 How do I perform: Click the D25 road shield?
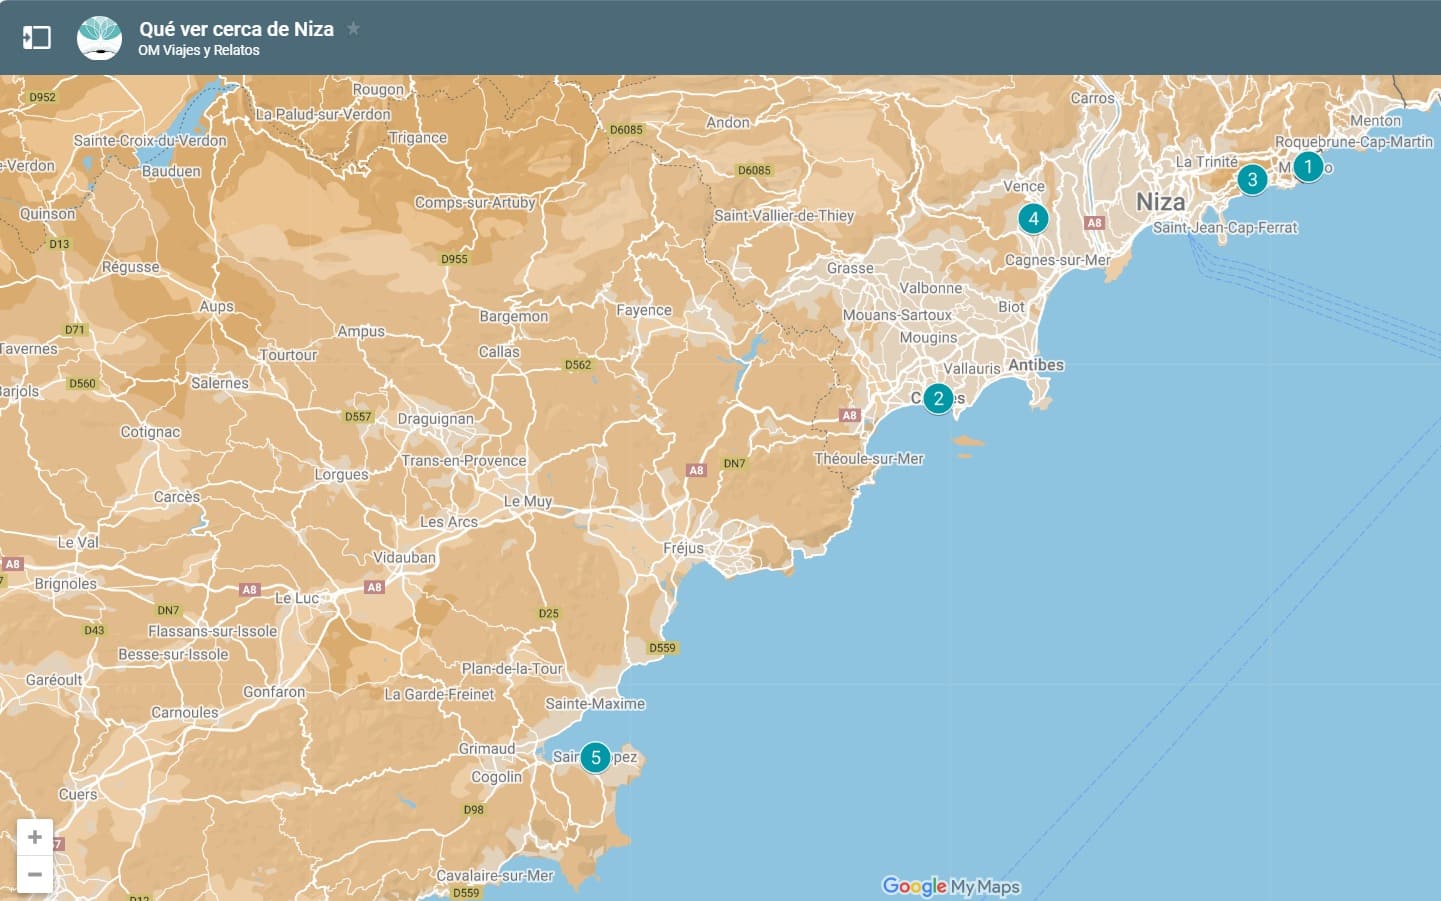pyautogui.click(x=548, y=614)
